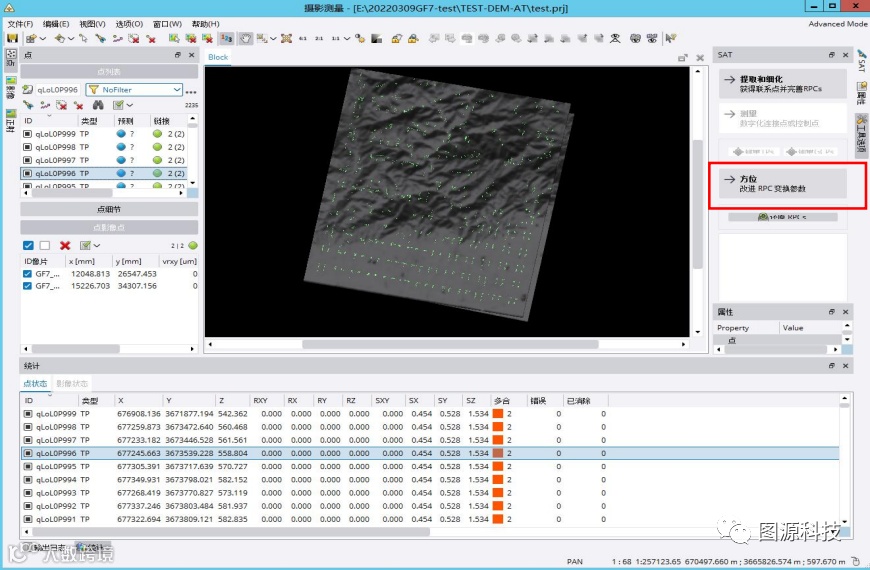This screenshot has height=570, width=870.
Task: Click the three-dots more options icon beside filter
Action: [191, 90]
